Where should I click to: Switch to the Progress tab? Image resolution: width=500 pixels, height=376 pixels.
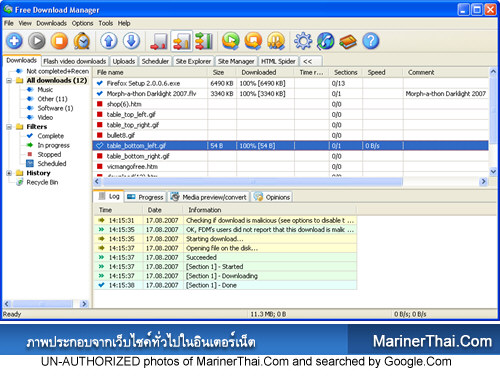tap(145, 197)
